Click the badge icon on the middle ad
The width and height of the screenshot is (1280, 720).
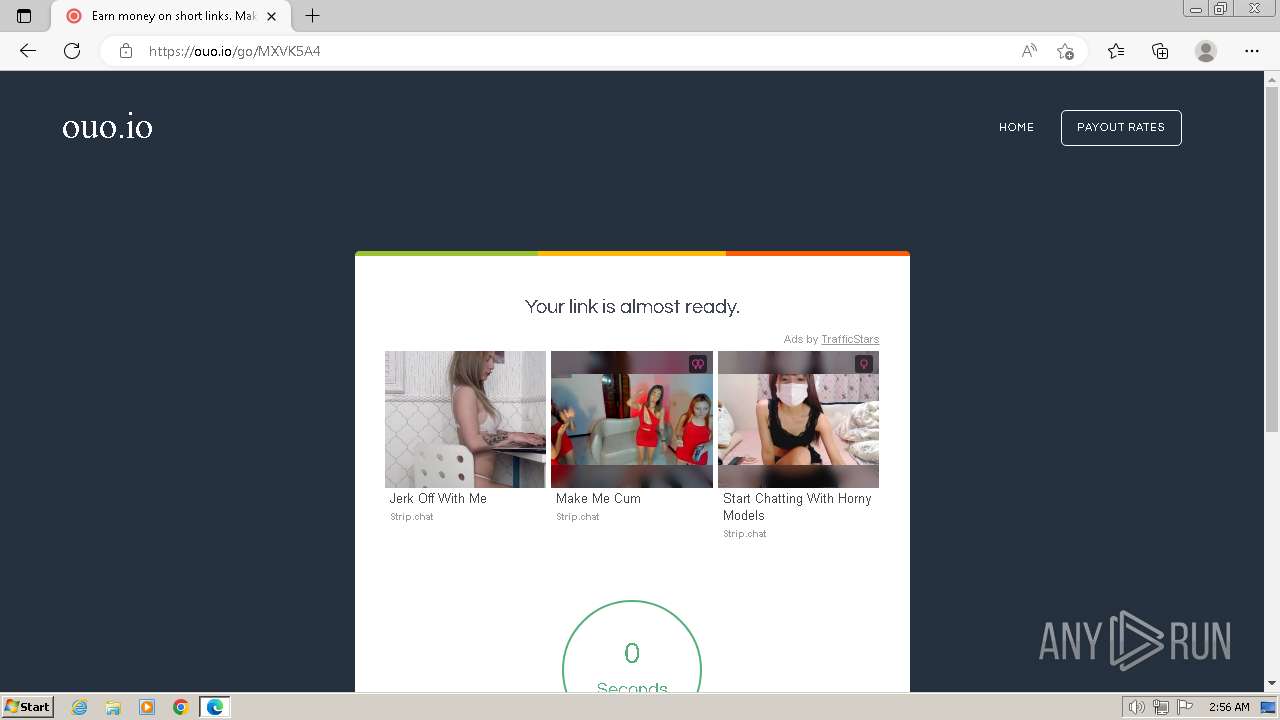click(x=698, y=364)
